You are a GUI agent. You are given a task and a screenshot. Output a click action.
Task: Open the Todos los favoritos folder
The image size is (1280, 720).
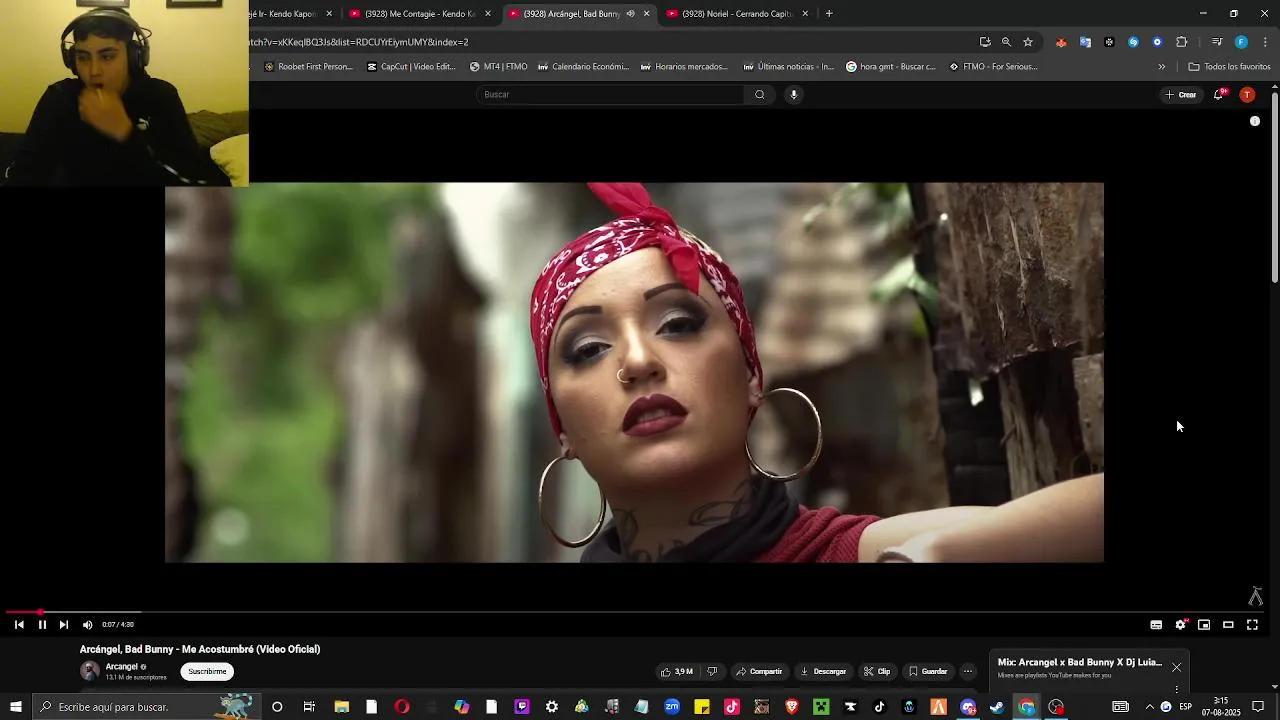pyautogui.click(x=1230, y=67)
